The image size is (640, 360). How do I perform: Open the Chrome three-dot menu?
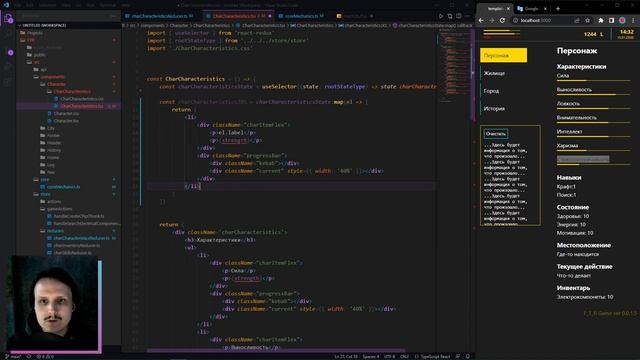click(633, 20)
